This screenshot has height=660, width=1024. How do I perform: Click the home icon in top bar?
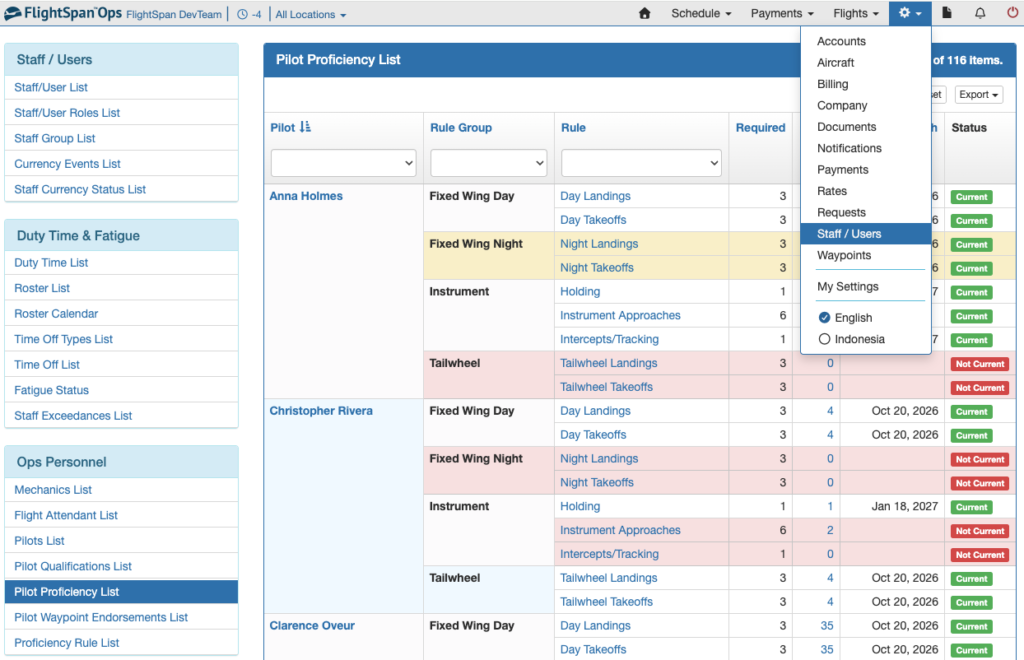(x=644, y=13)
